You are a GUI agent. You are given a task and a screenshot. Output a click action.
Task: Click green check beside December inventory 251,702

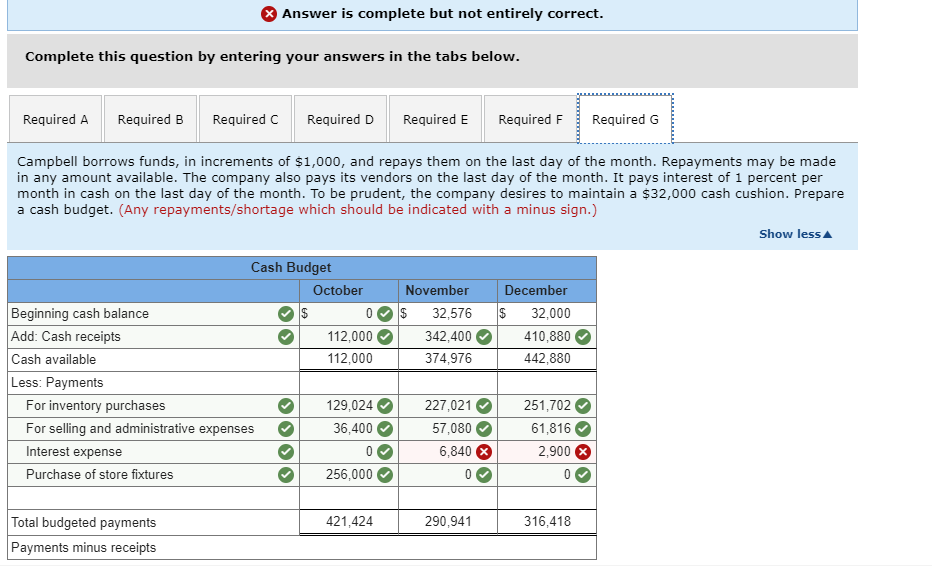click(583, 405)
